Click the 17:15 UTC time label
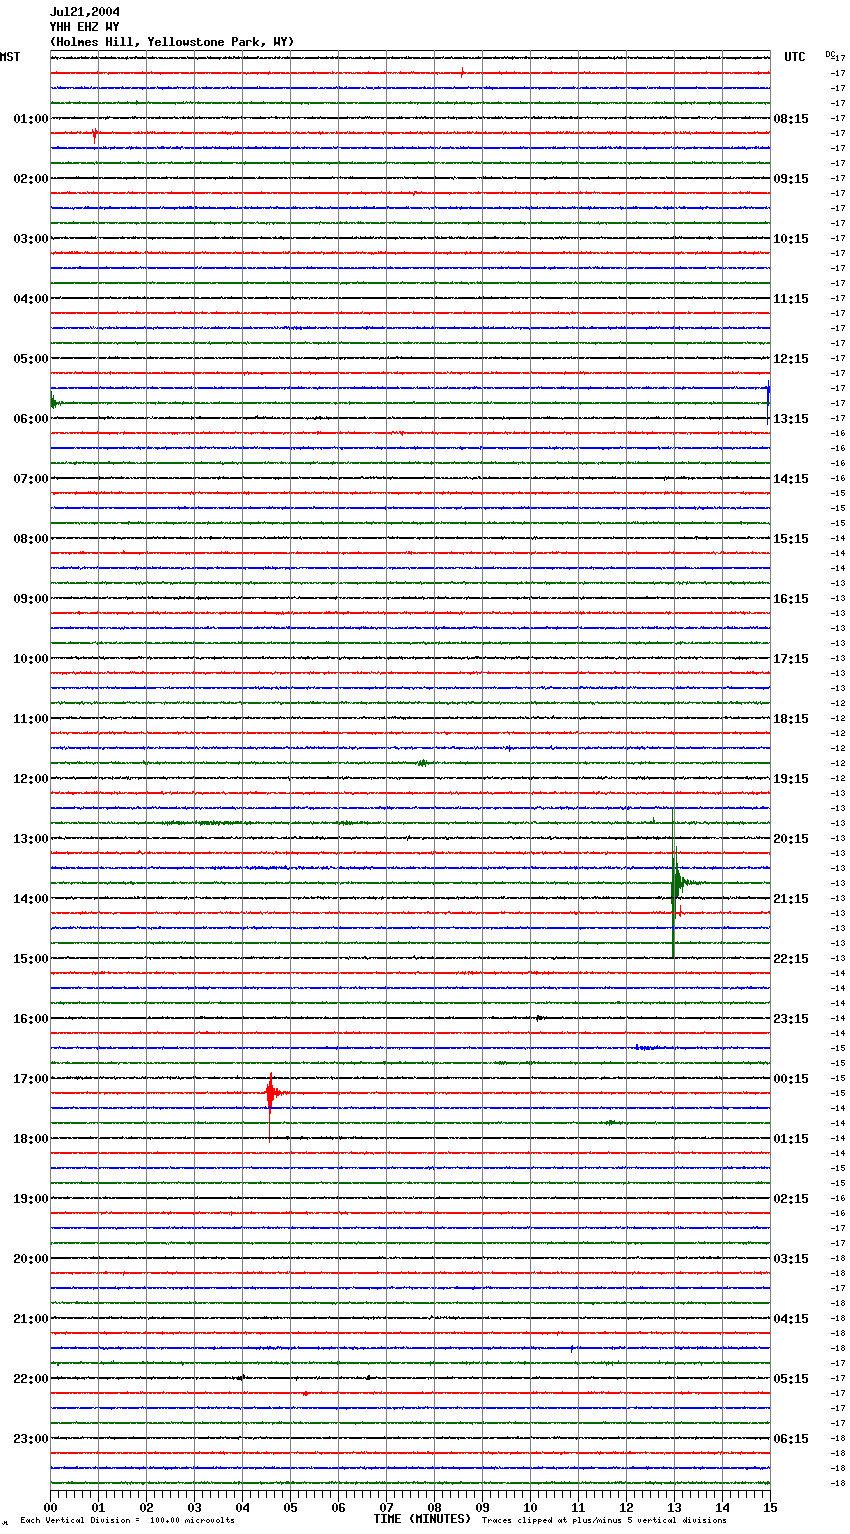 click(x=791, y=659)
